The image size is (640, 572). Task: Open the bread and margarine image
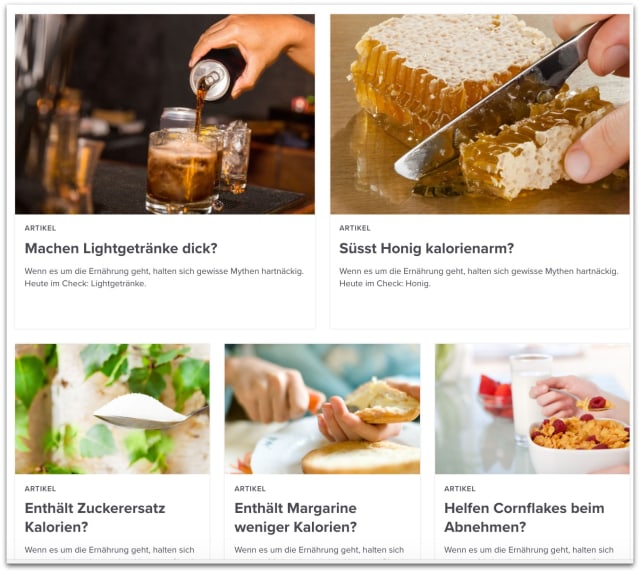[322, 409]
